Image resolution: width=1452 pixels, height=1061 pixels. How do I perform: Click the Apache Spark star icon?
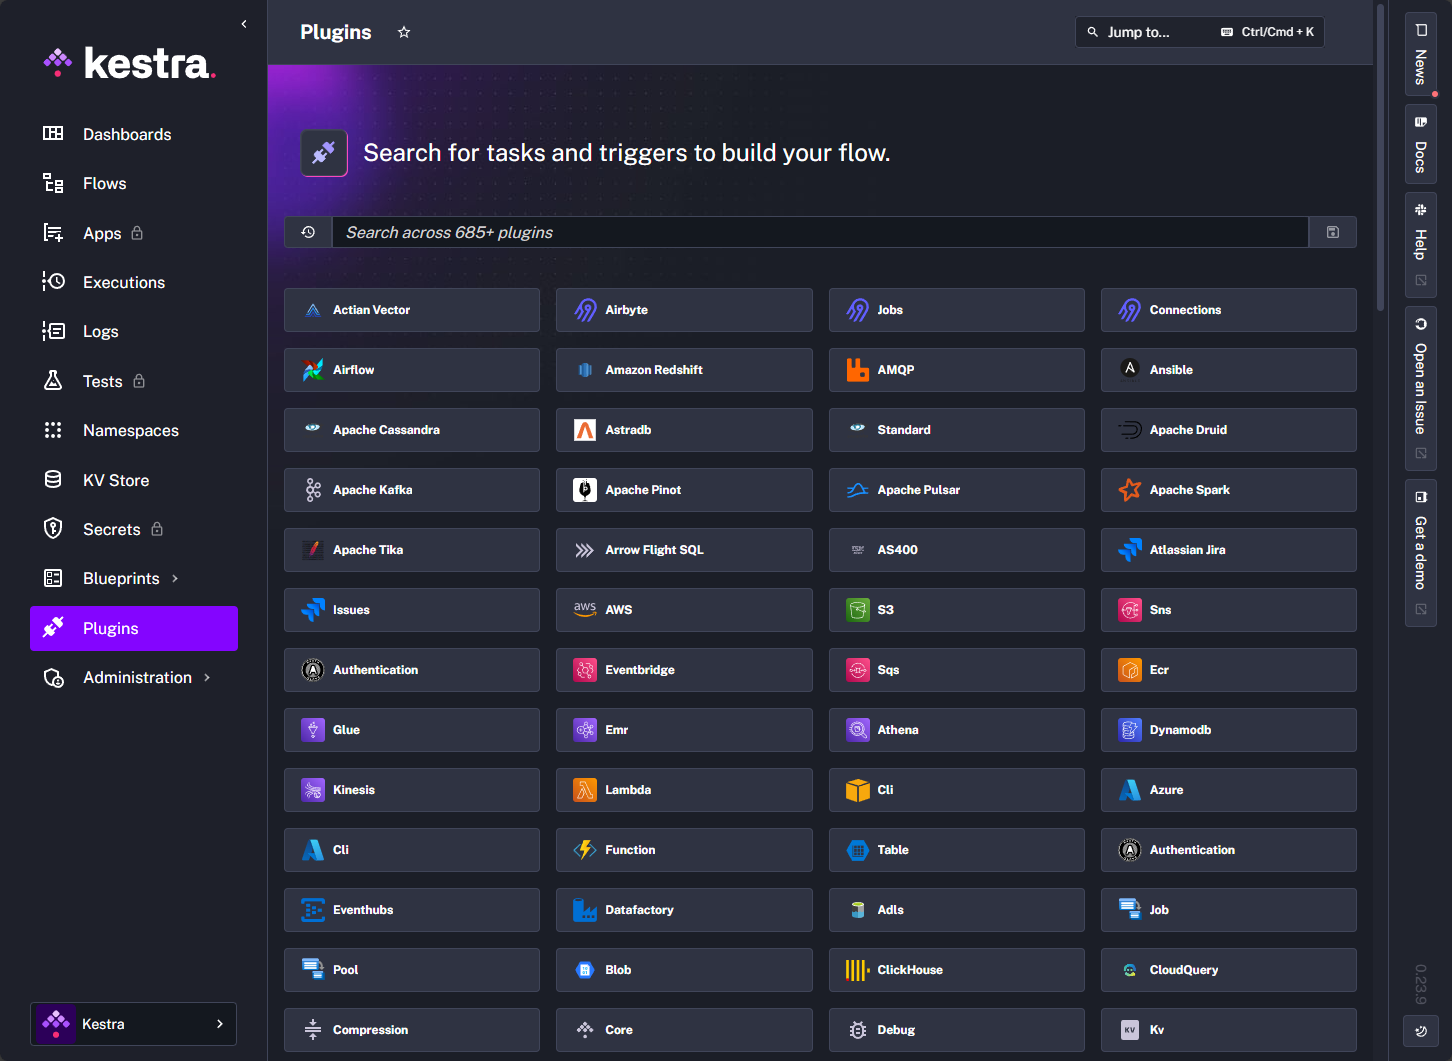click(1130, 490)
